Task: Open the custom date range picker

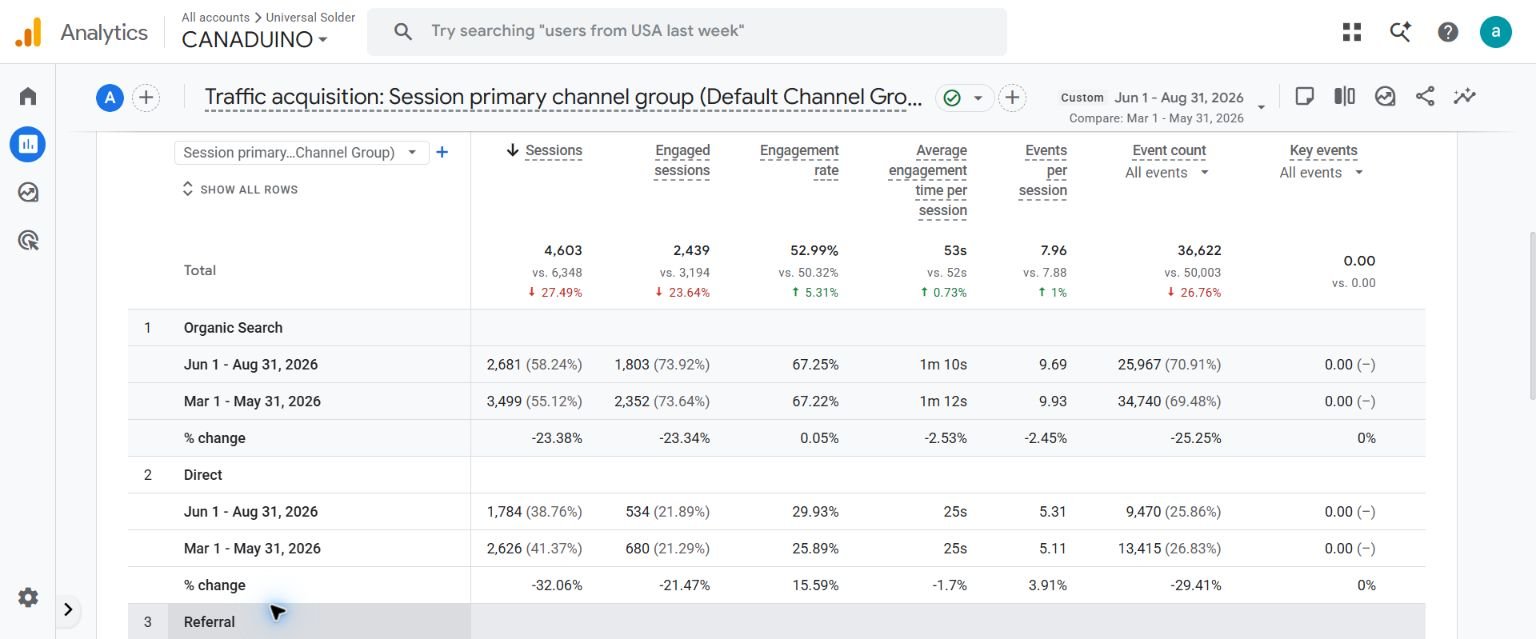Action: (x=1163, y=106)
